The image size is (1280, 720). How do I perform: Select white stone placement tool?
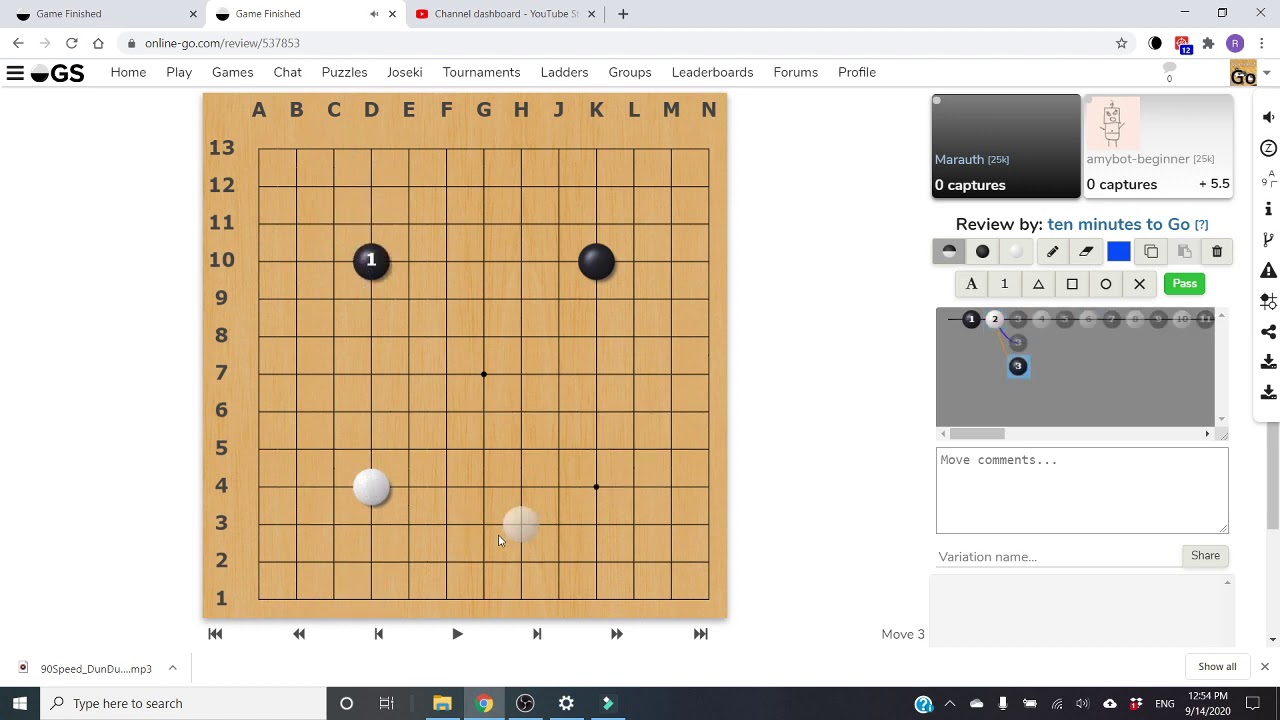[1016, 252]
